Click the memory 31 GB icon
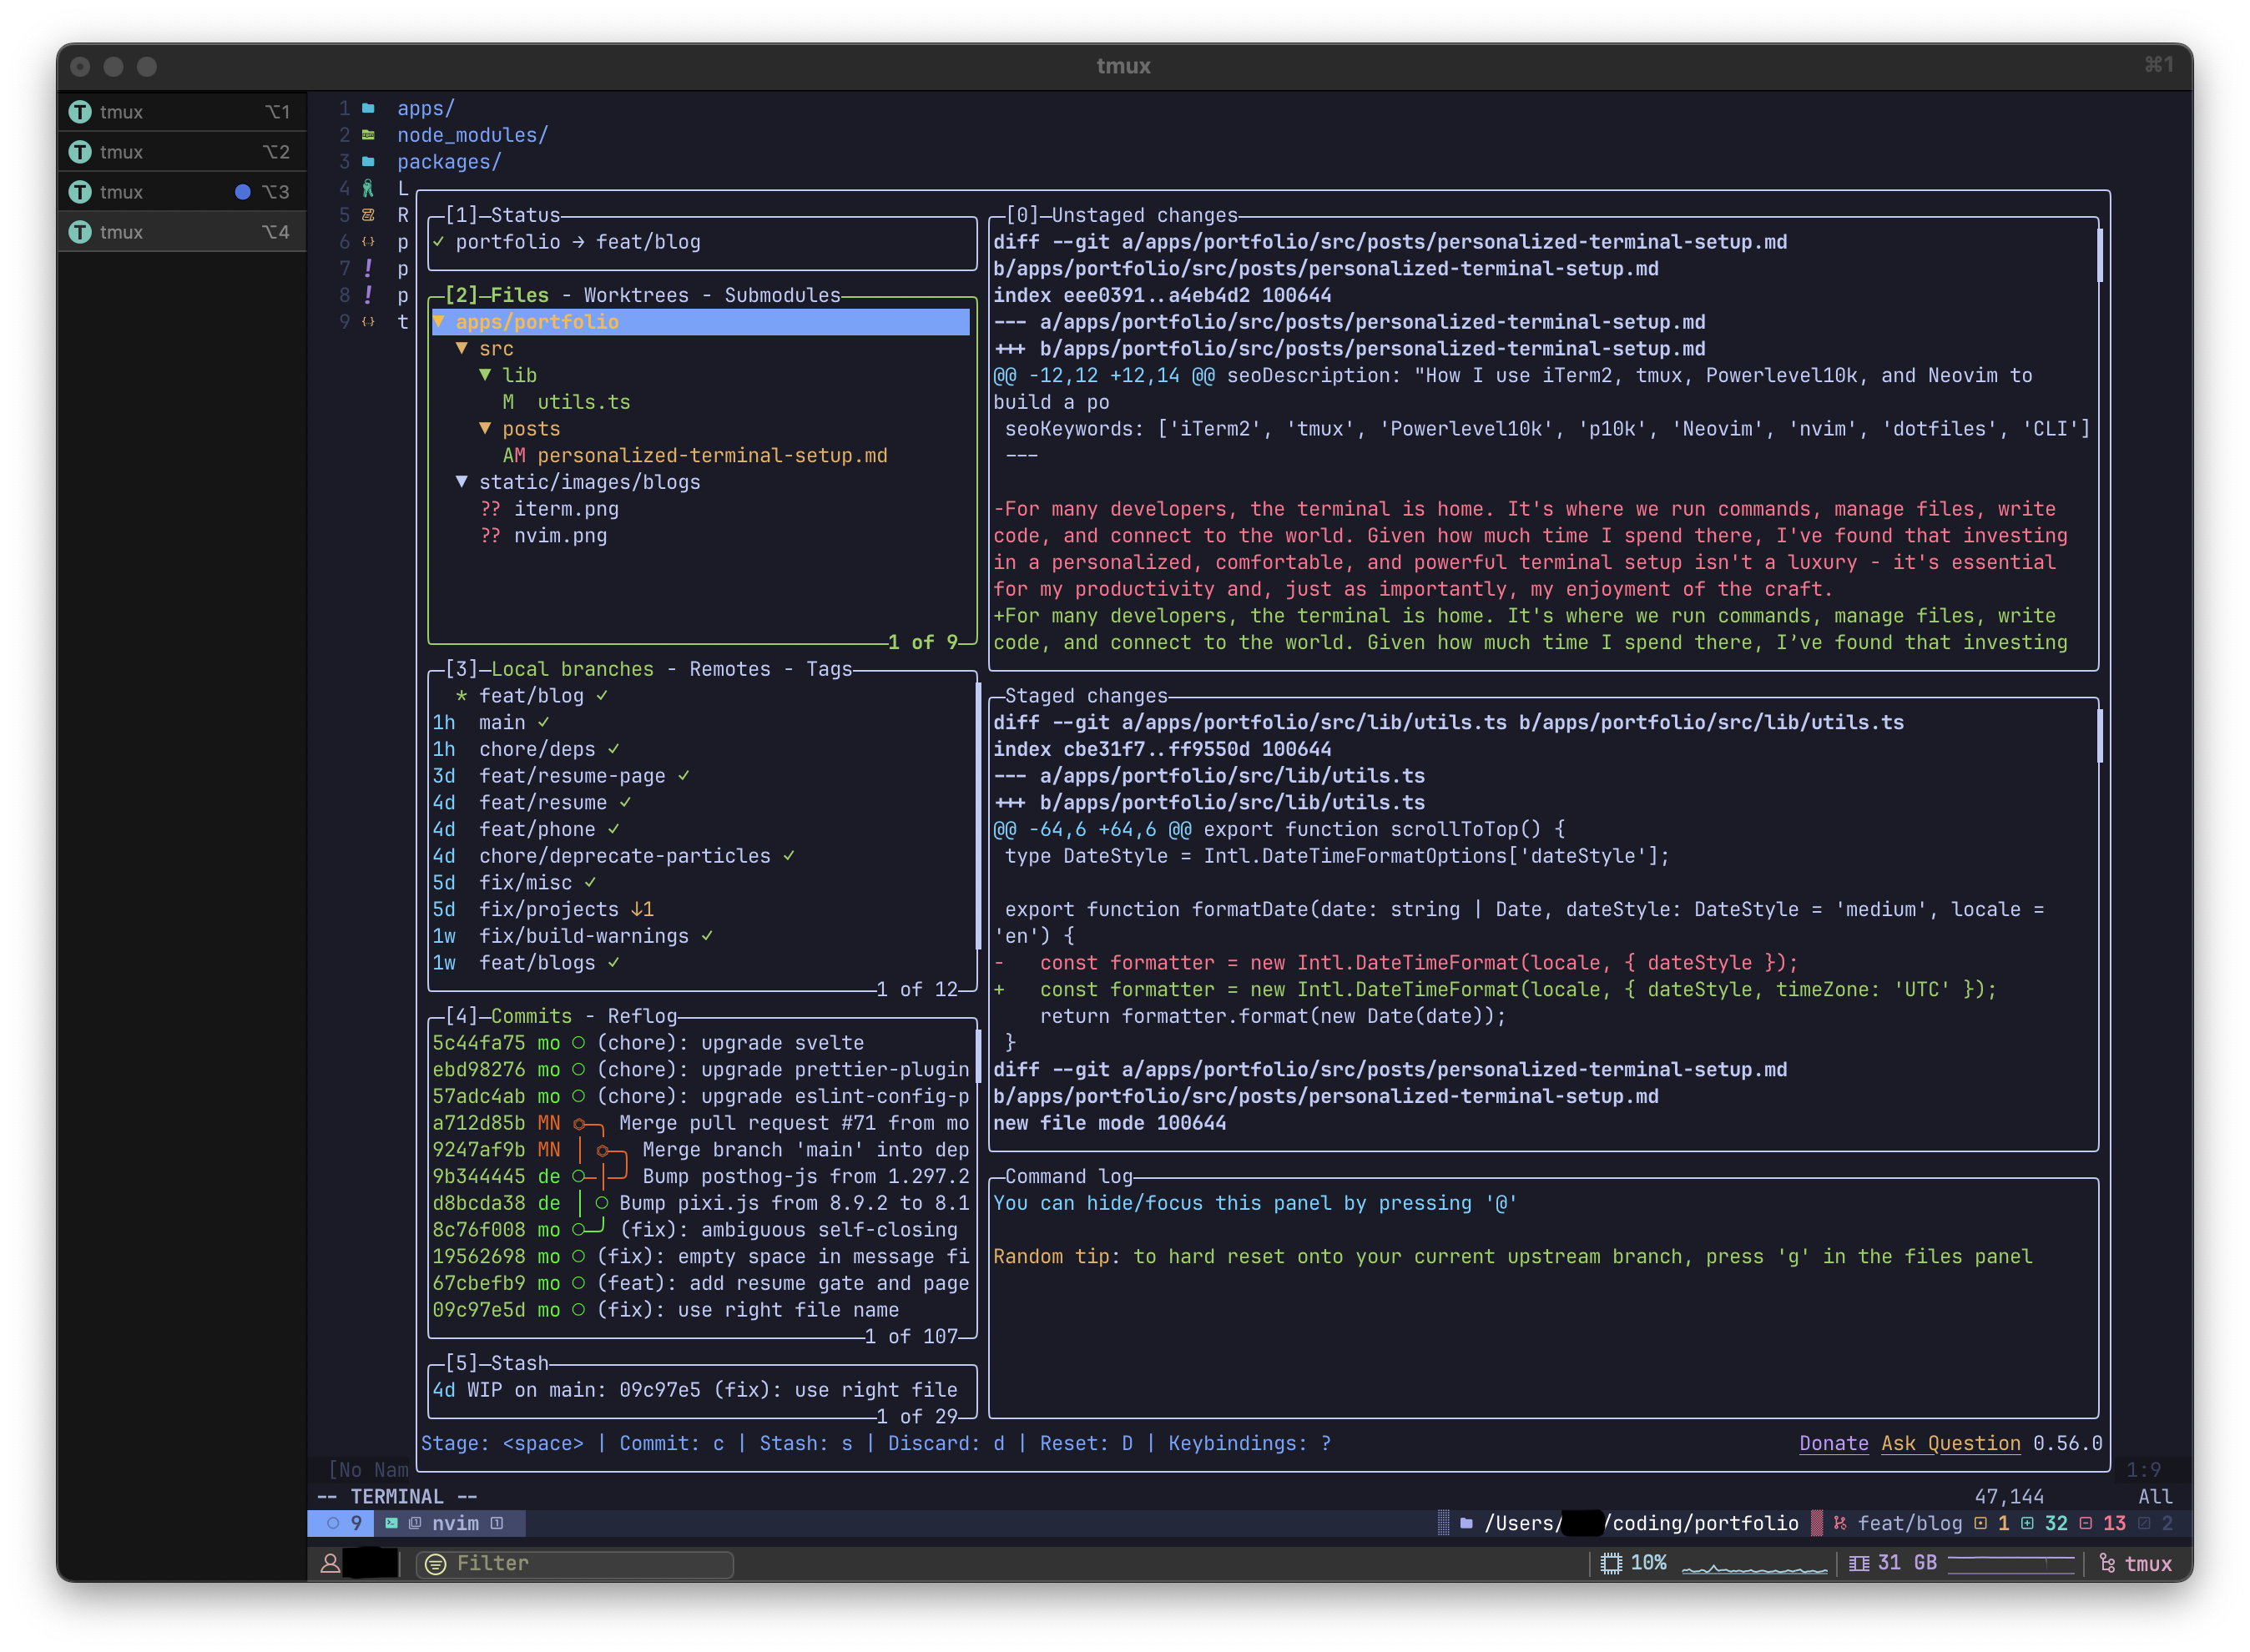The width and height of the screenshot is (2250, 1652). pyautogui.click(x=1859, y=1564)
